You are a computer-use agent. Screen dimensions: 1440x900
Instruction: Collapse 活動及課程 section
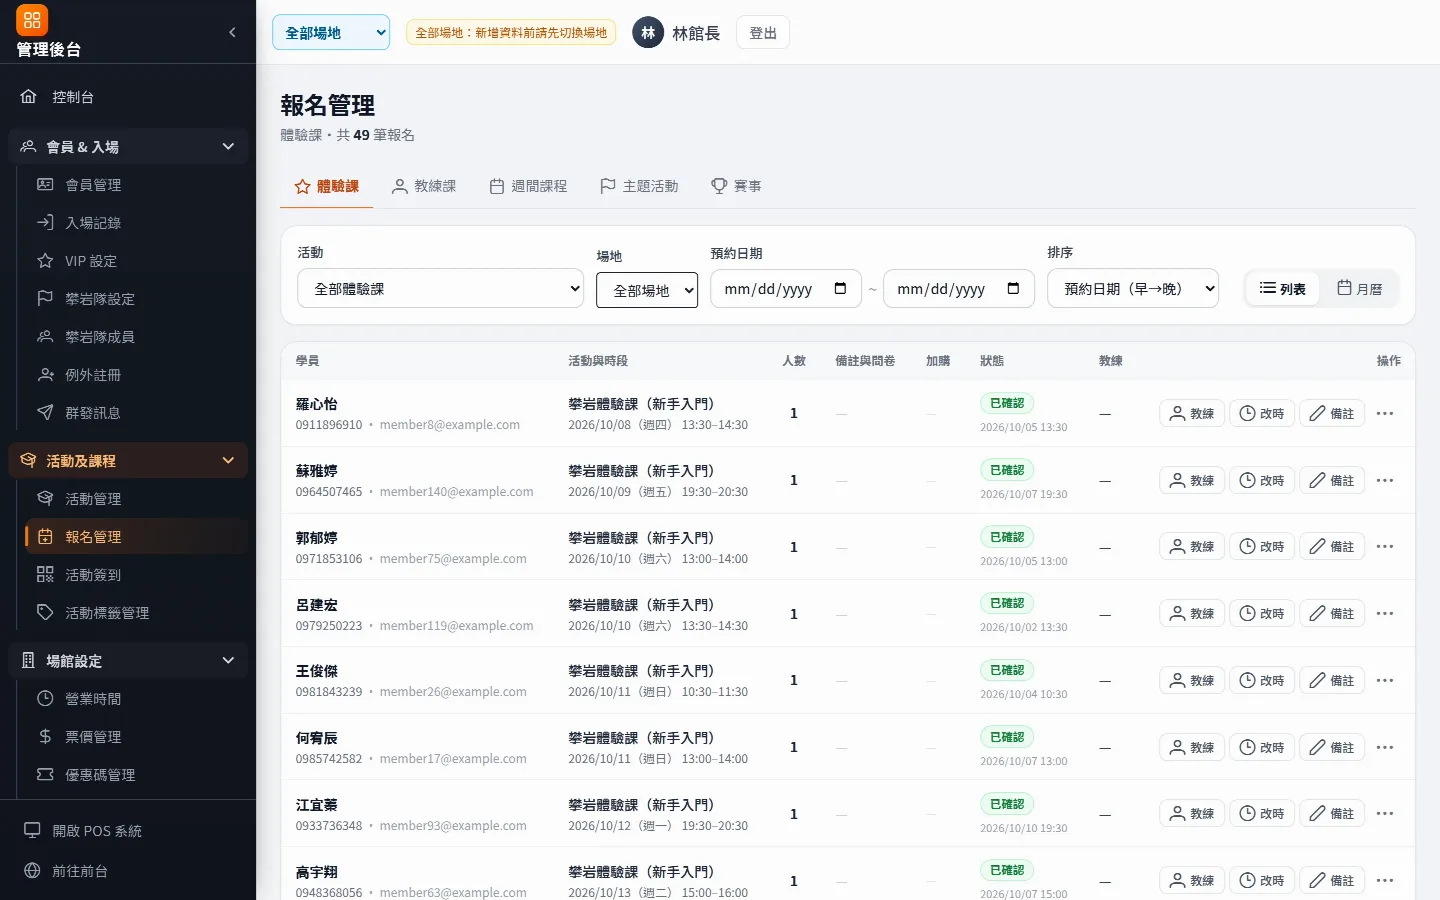click(x=128, y=461)
